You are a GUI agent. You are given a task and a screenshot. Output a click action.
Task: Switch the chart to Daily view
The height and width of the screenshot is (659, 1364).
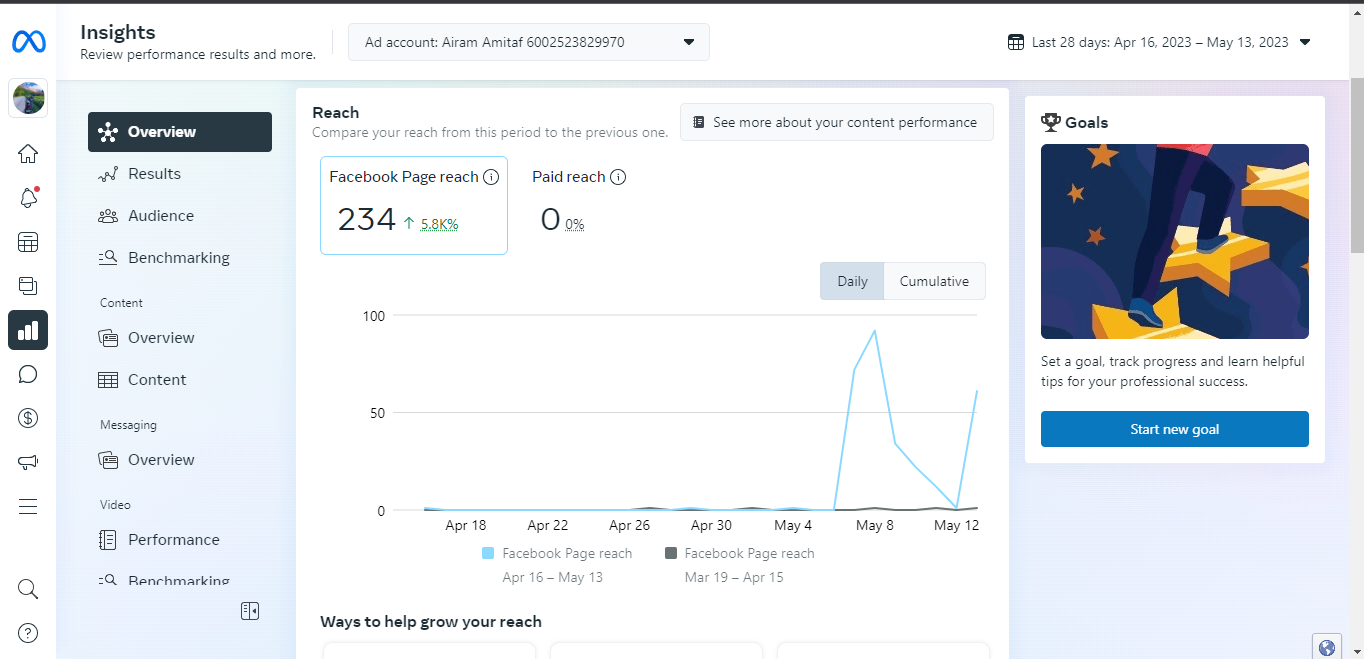(852, 281)
